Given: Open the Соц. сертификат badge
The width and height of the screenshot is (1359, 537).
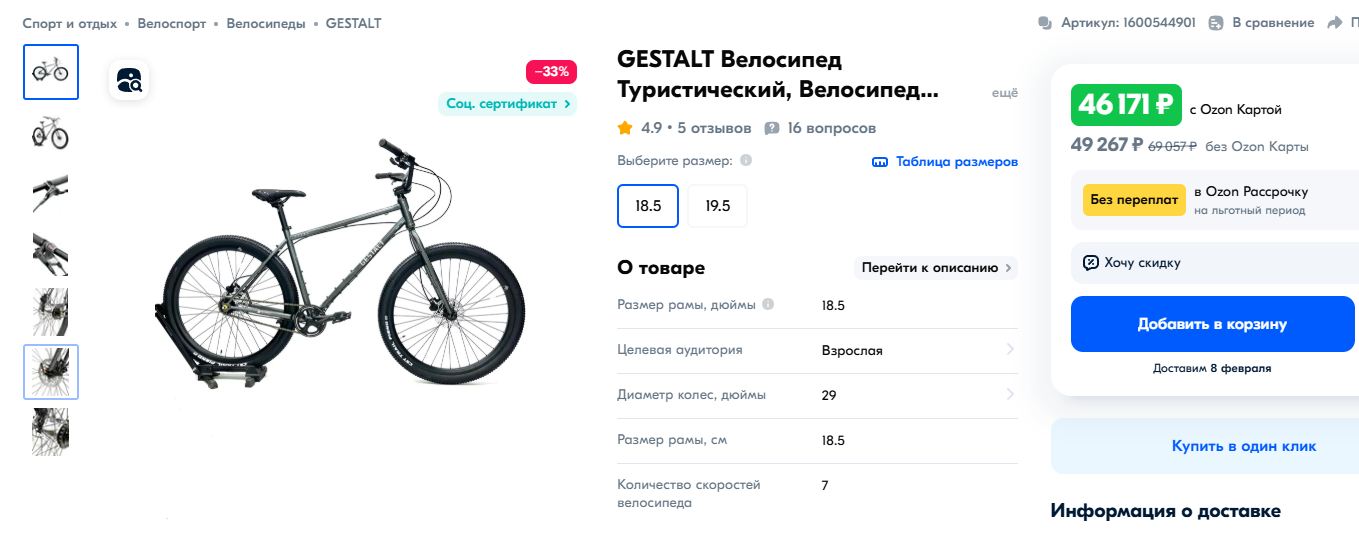Looking at the screenshot, I should [507, 103].
